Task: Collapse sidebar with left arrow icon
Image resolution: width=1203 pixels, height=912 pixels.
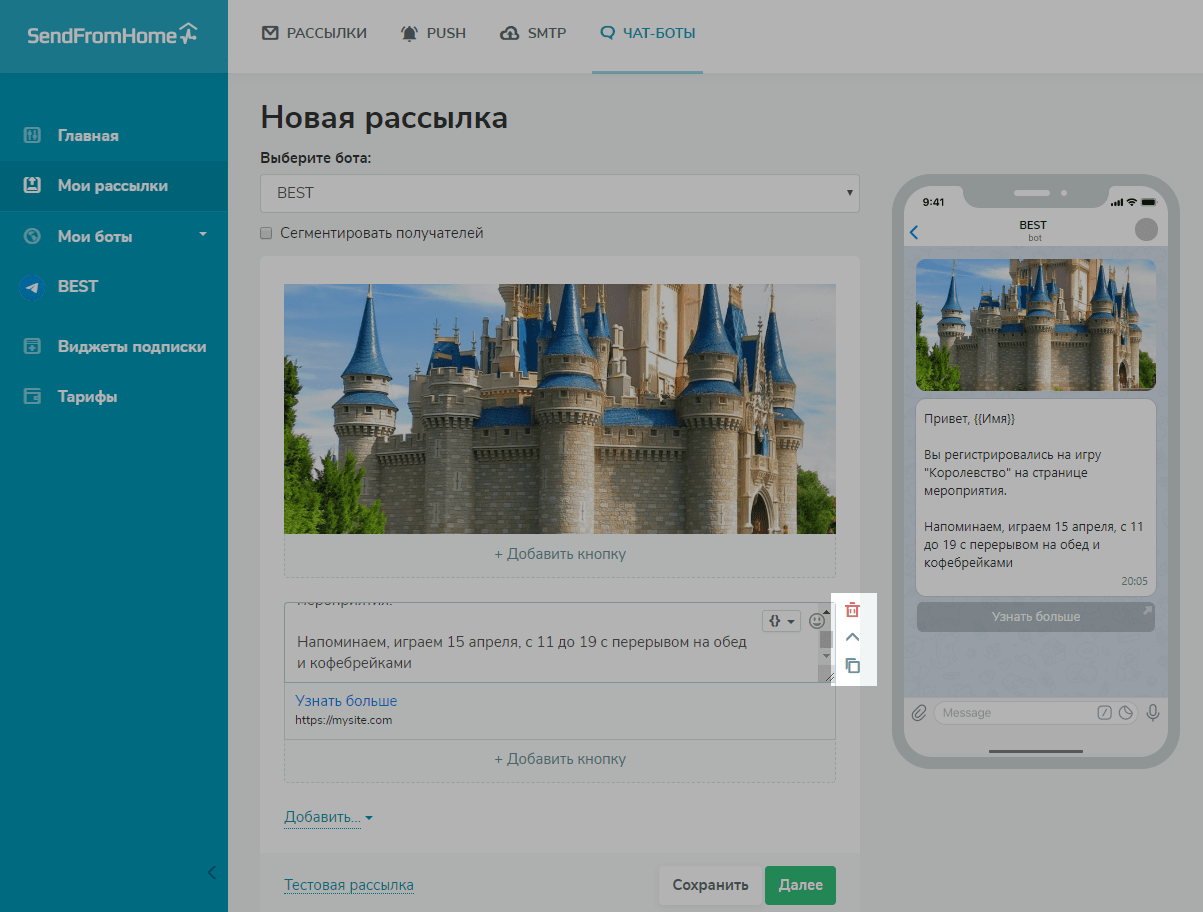Action: (x=211, y=872)
